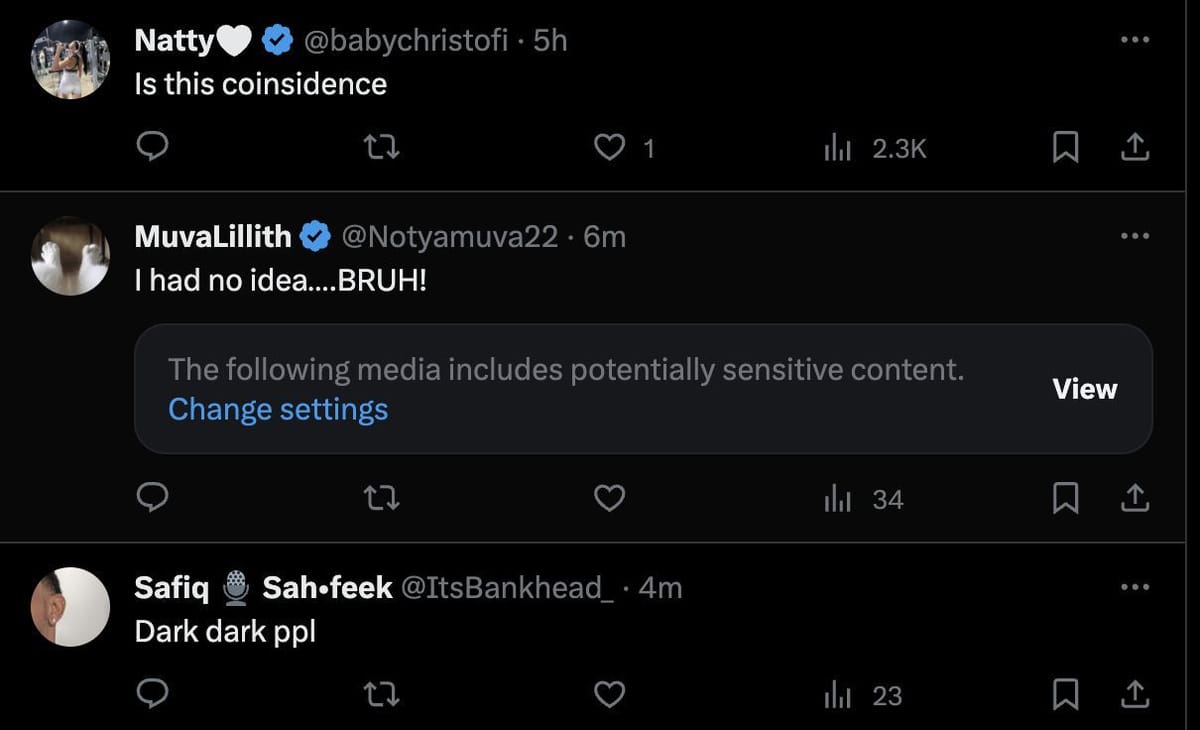
Task: Like MuvaLillith's tweet
Action: tap(609, 497)
